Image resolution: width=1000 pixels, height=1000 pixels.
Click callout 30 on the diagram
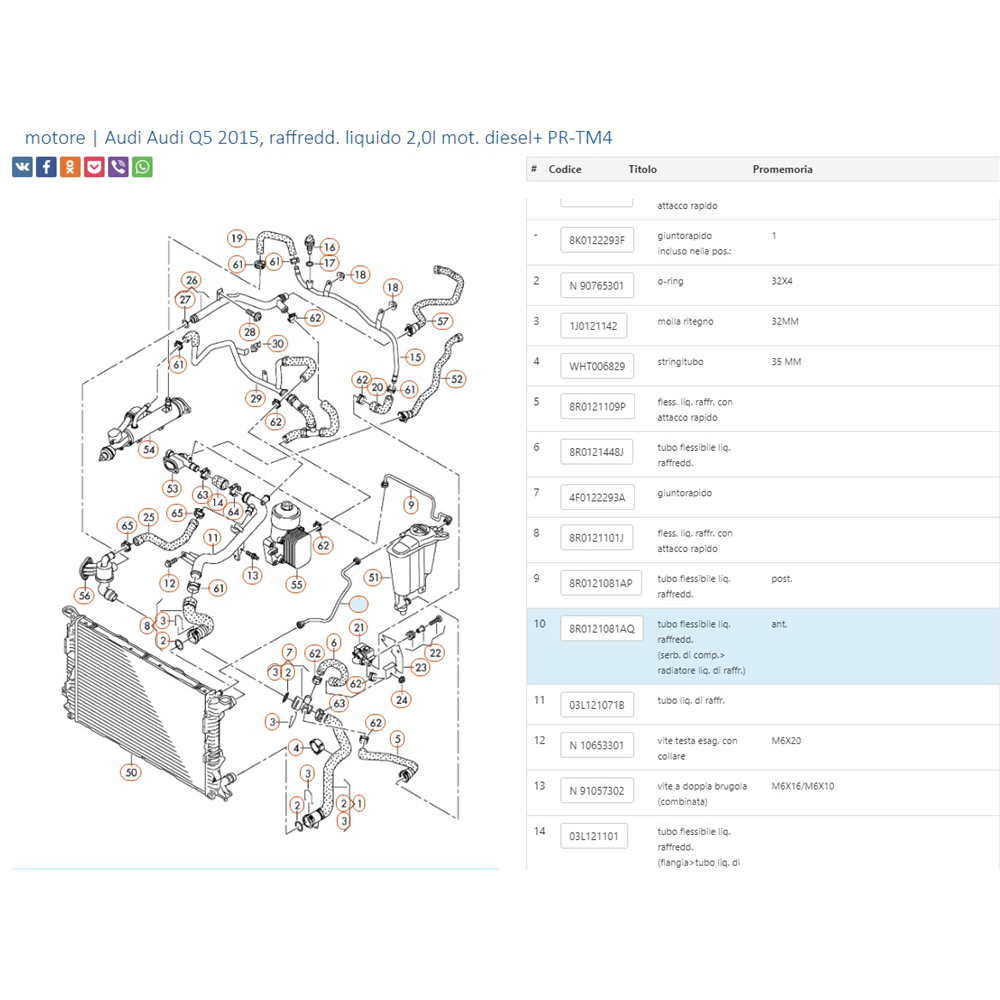click(277, 344)
